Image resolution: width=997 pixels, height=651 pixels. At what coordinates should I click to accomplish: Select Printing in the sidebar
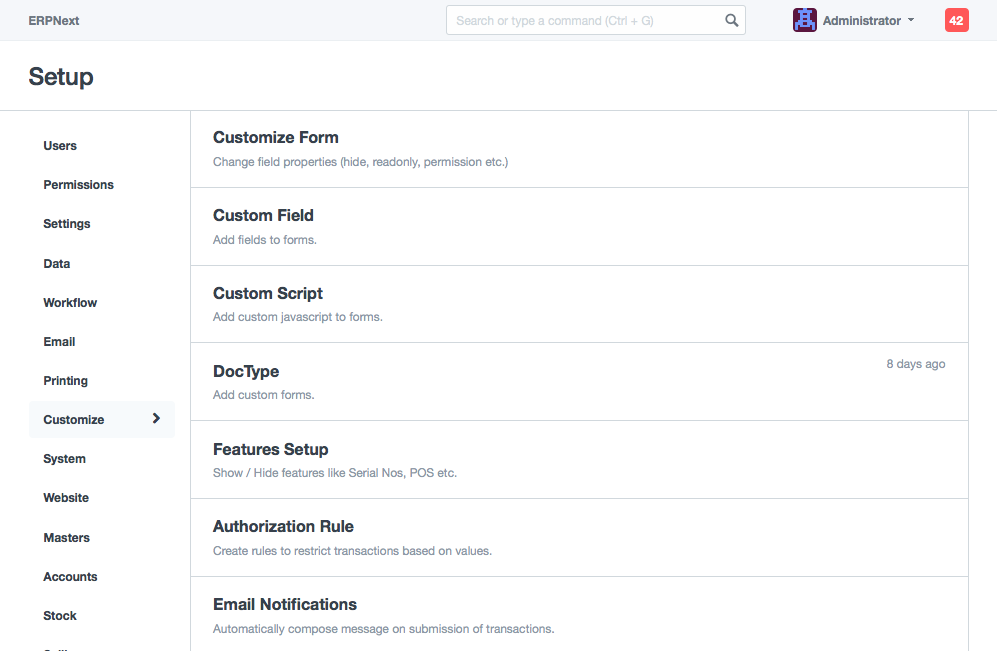pos(65,381)
